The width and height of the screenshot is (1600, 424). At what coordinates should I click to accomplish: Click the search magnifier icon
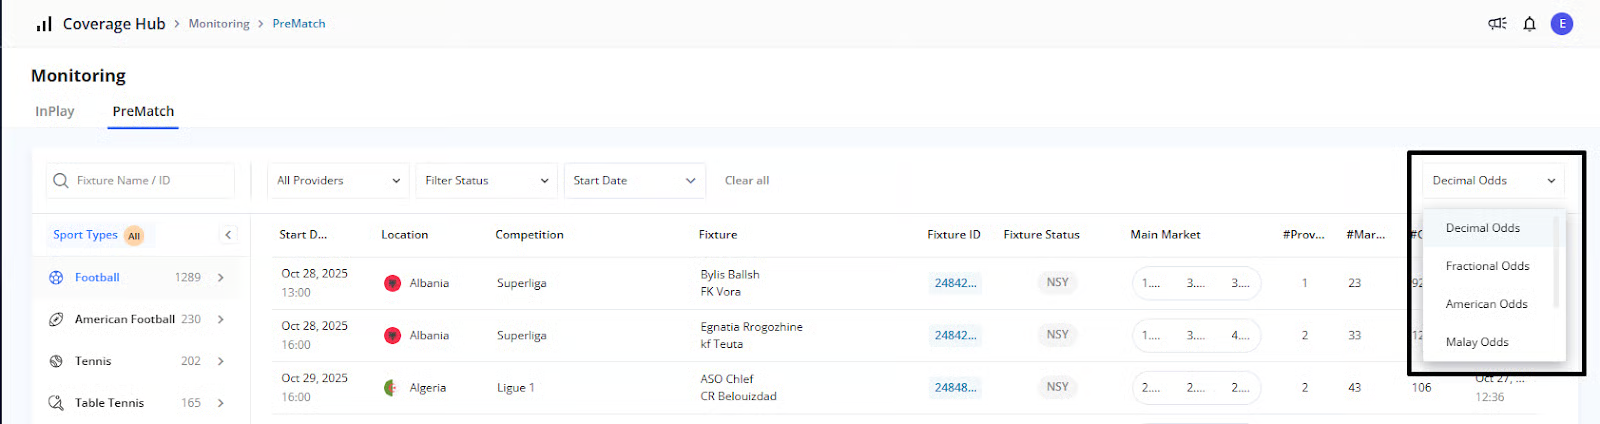tap(61, 181)
